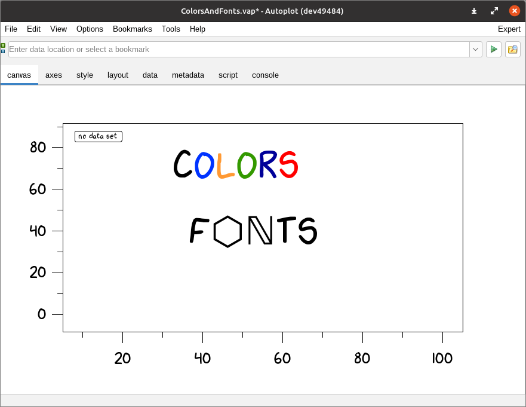Image resolution: width=526 pixels, height=407 pixels.
Task: Click the data location input field
Action: [x=239, y=50]
